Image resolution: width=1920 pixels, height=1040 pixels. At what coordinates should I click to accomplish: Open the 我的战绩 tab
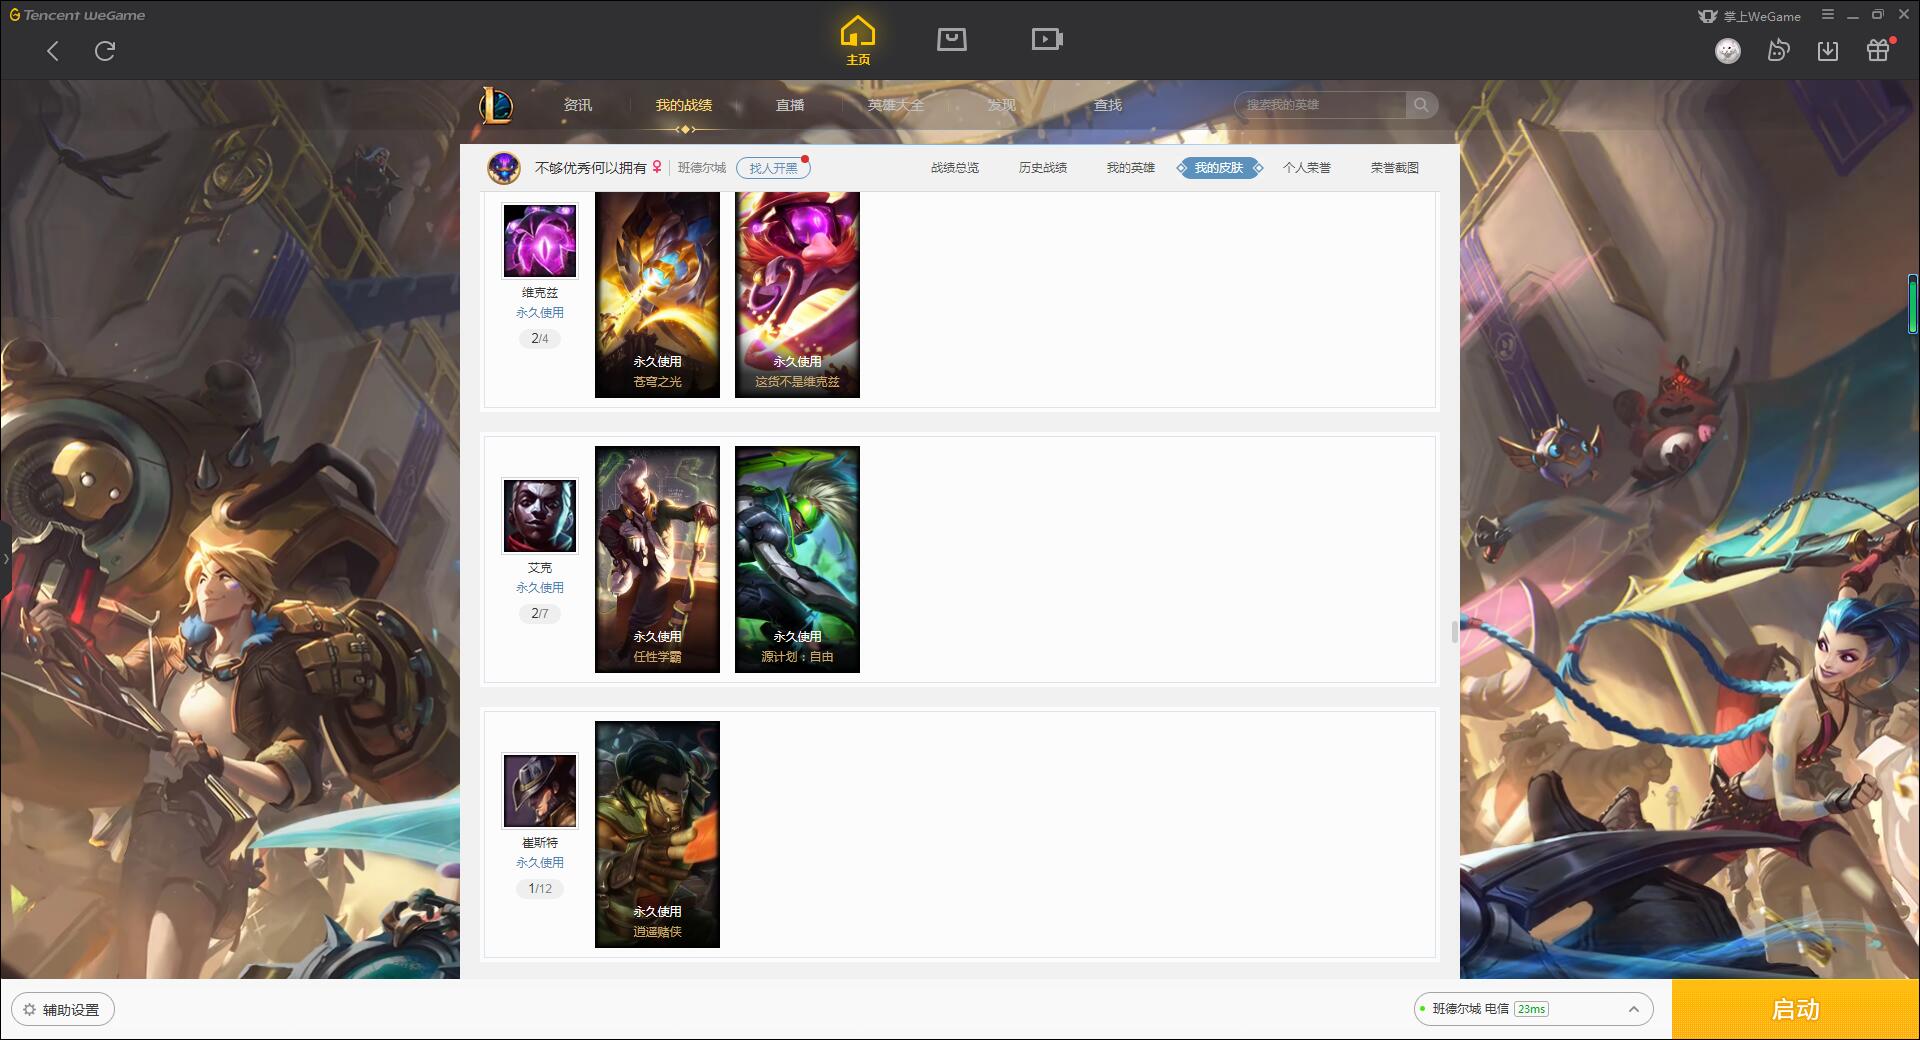coord(684,105)
